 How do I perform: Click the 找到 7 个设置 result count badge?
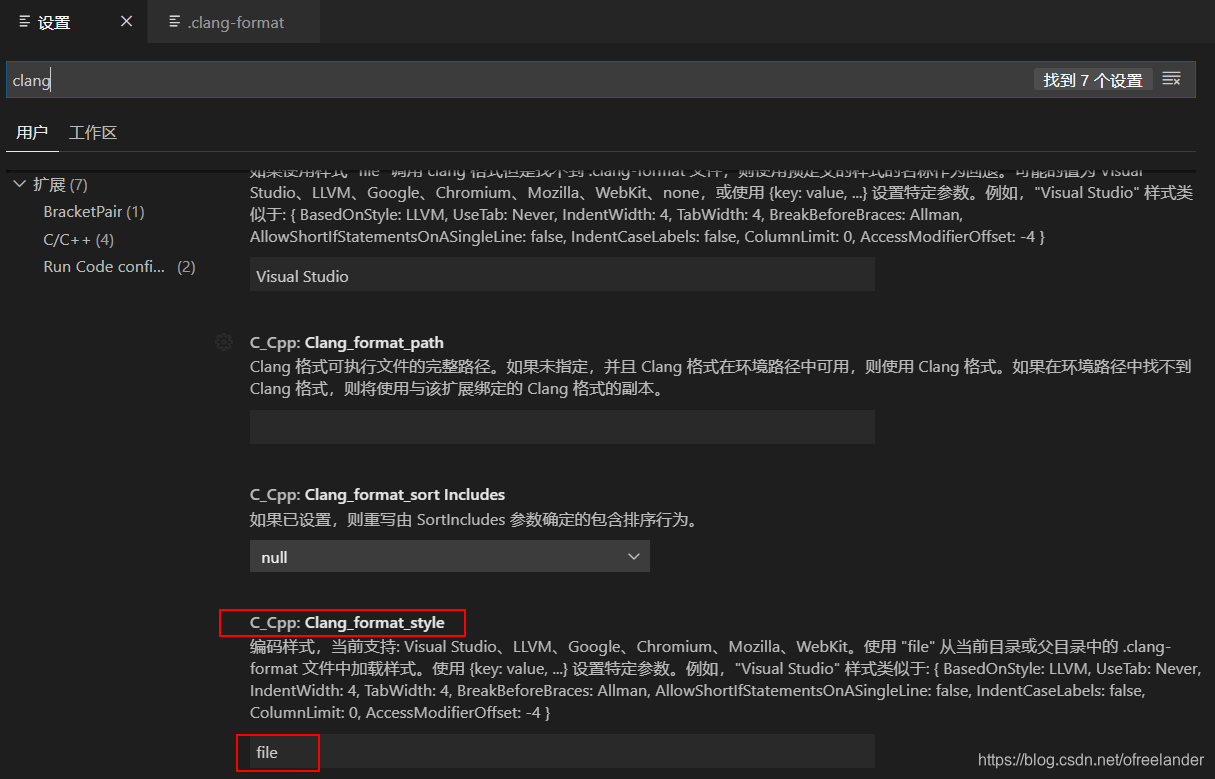(x=1093, y=80)
